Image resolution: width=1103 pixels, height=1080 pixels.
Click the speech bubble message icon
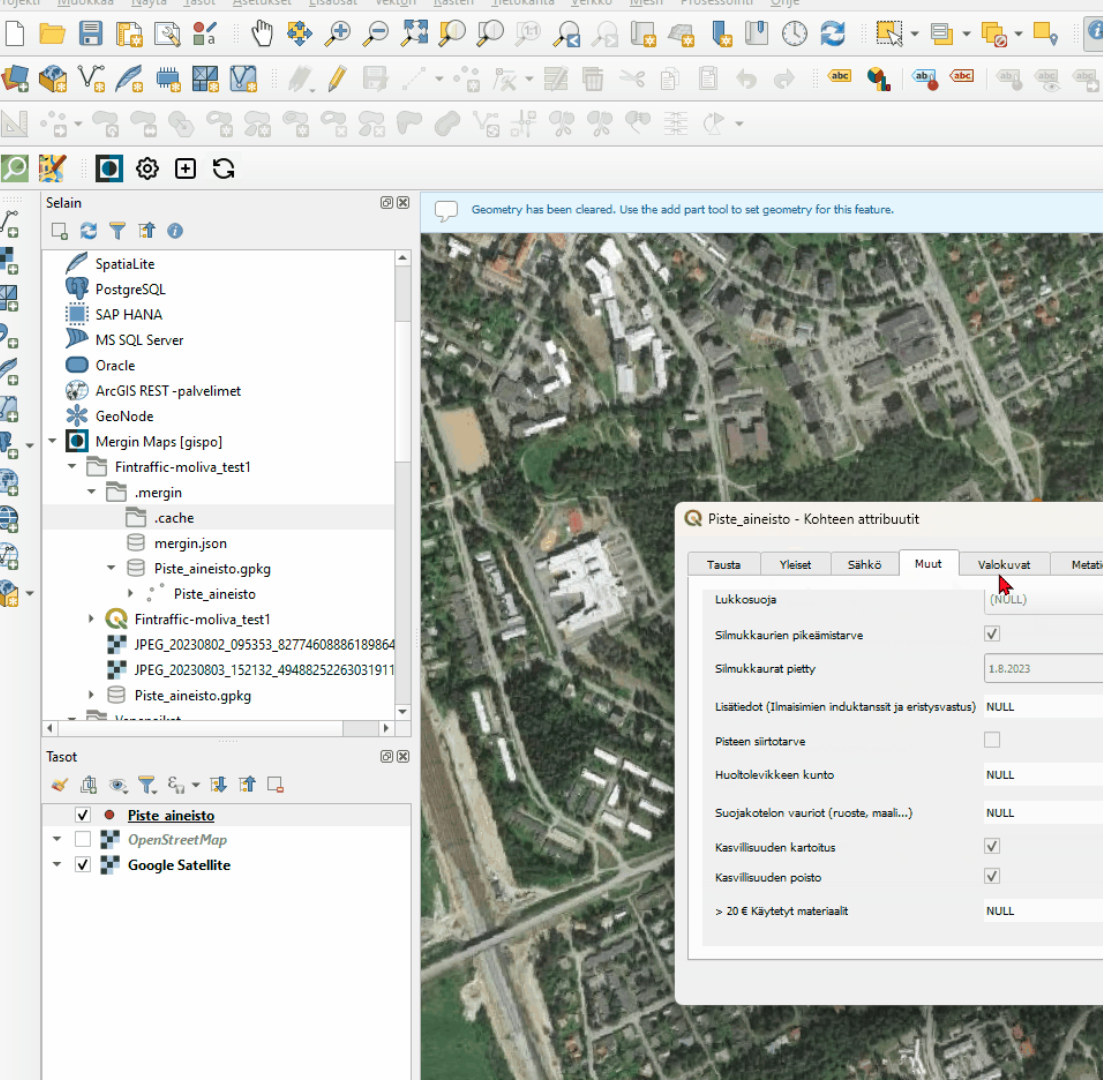[x=446, y=210]
